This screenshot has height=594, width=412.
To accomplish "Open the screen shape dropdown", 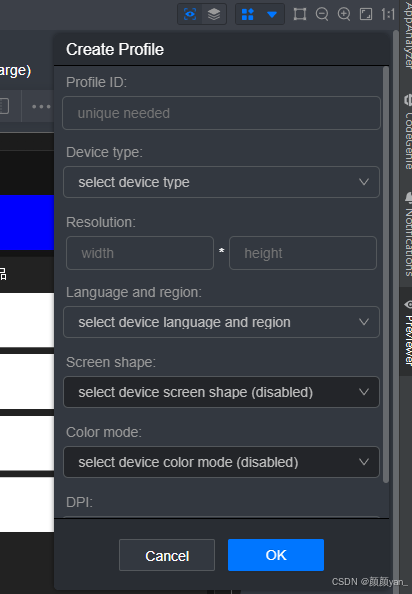I will pos(222,392).
